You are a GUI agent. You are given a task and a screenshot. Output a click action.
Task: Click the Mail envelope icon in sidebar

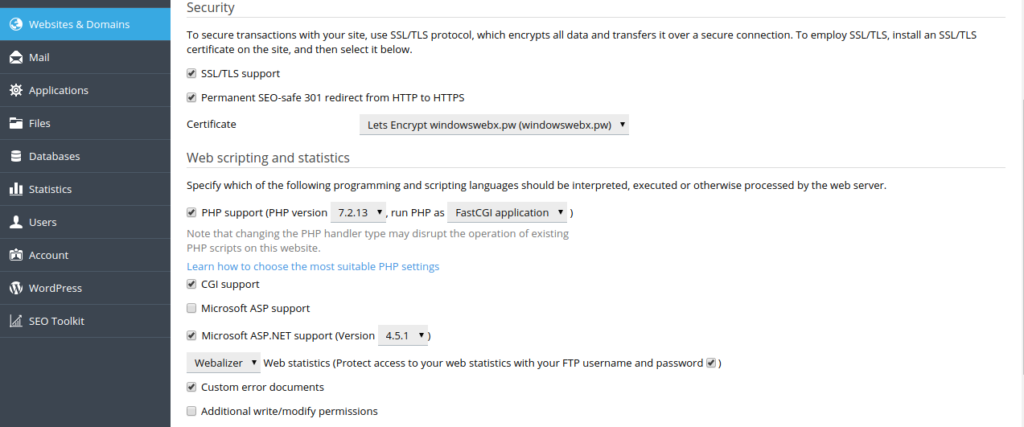pos(16,58)
